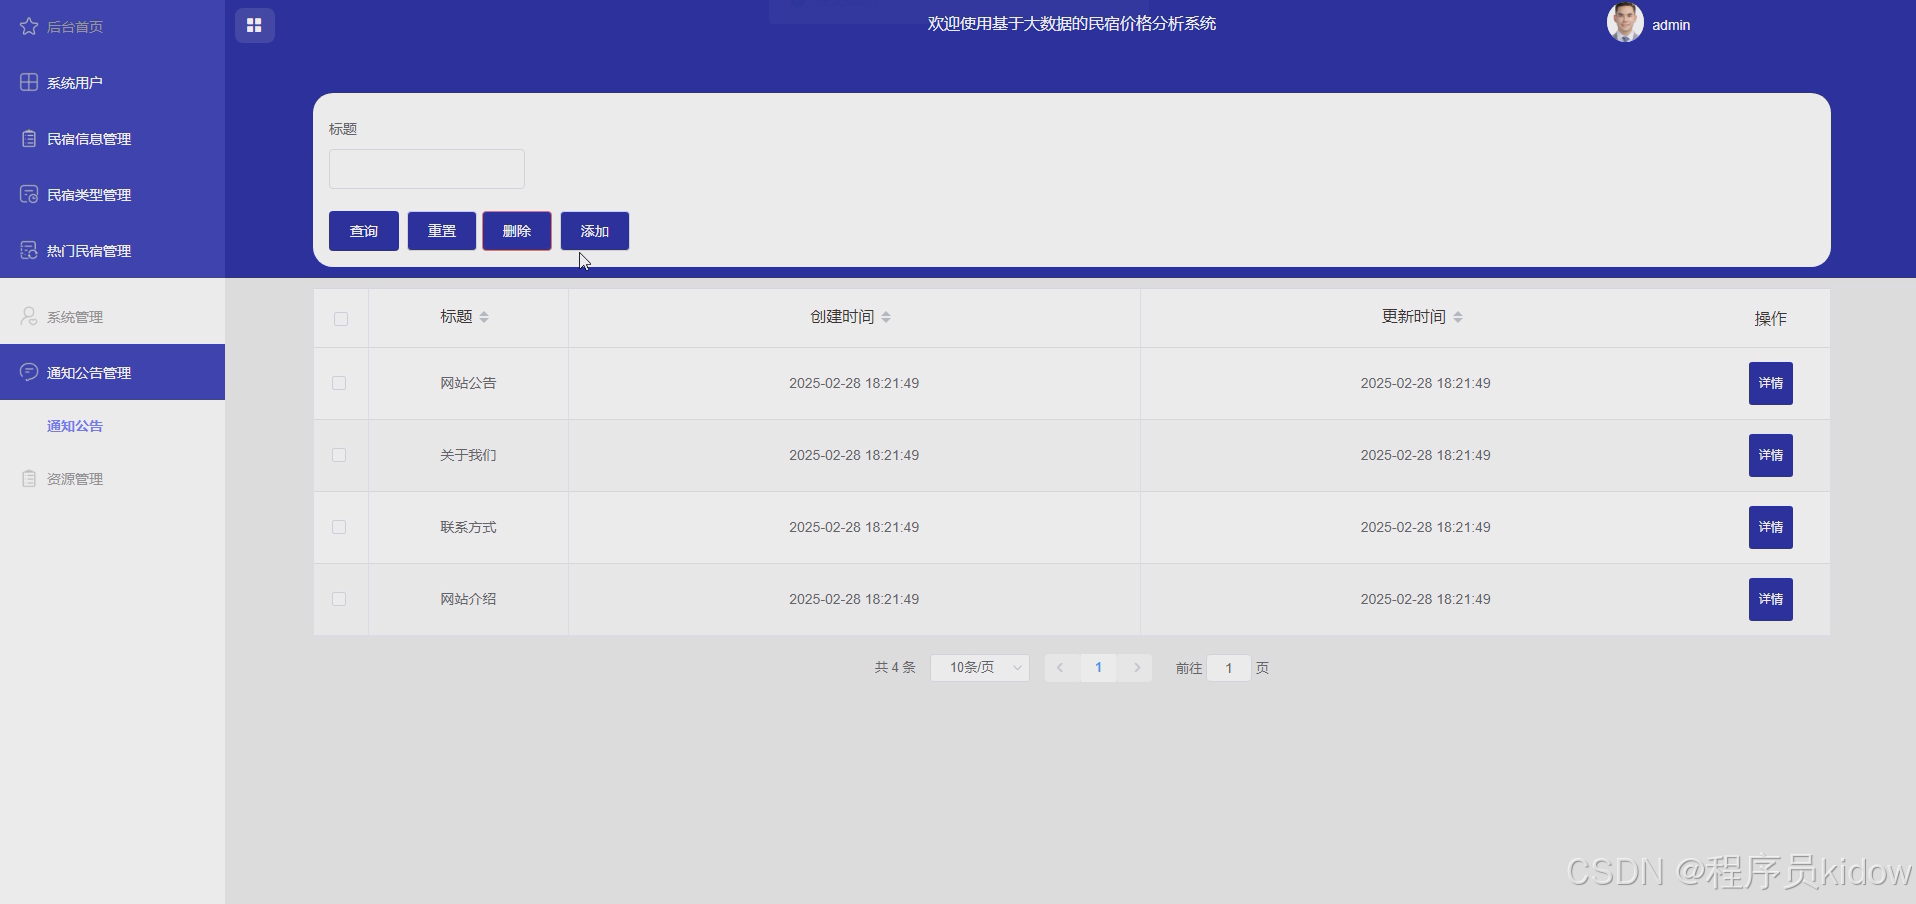The height and width of the screenshot is (904, 1916).
Task: Check the 联系方式 row checkbox
Action: 339,527
